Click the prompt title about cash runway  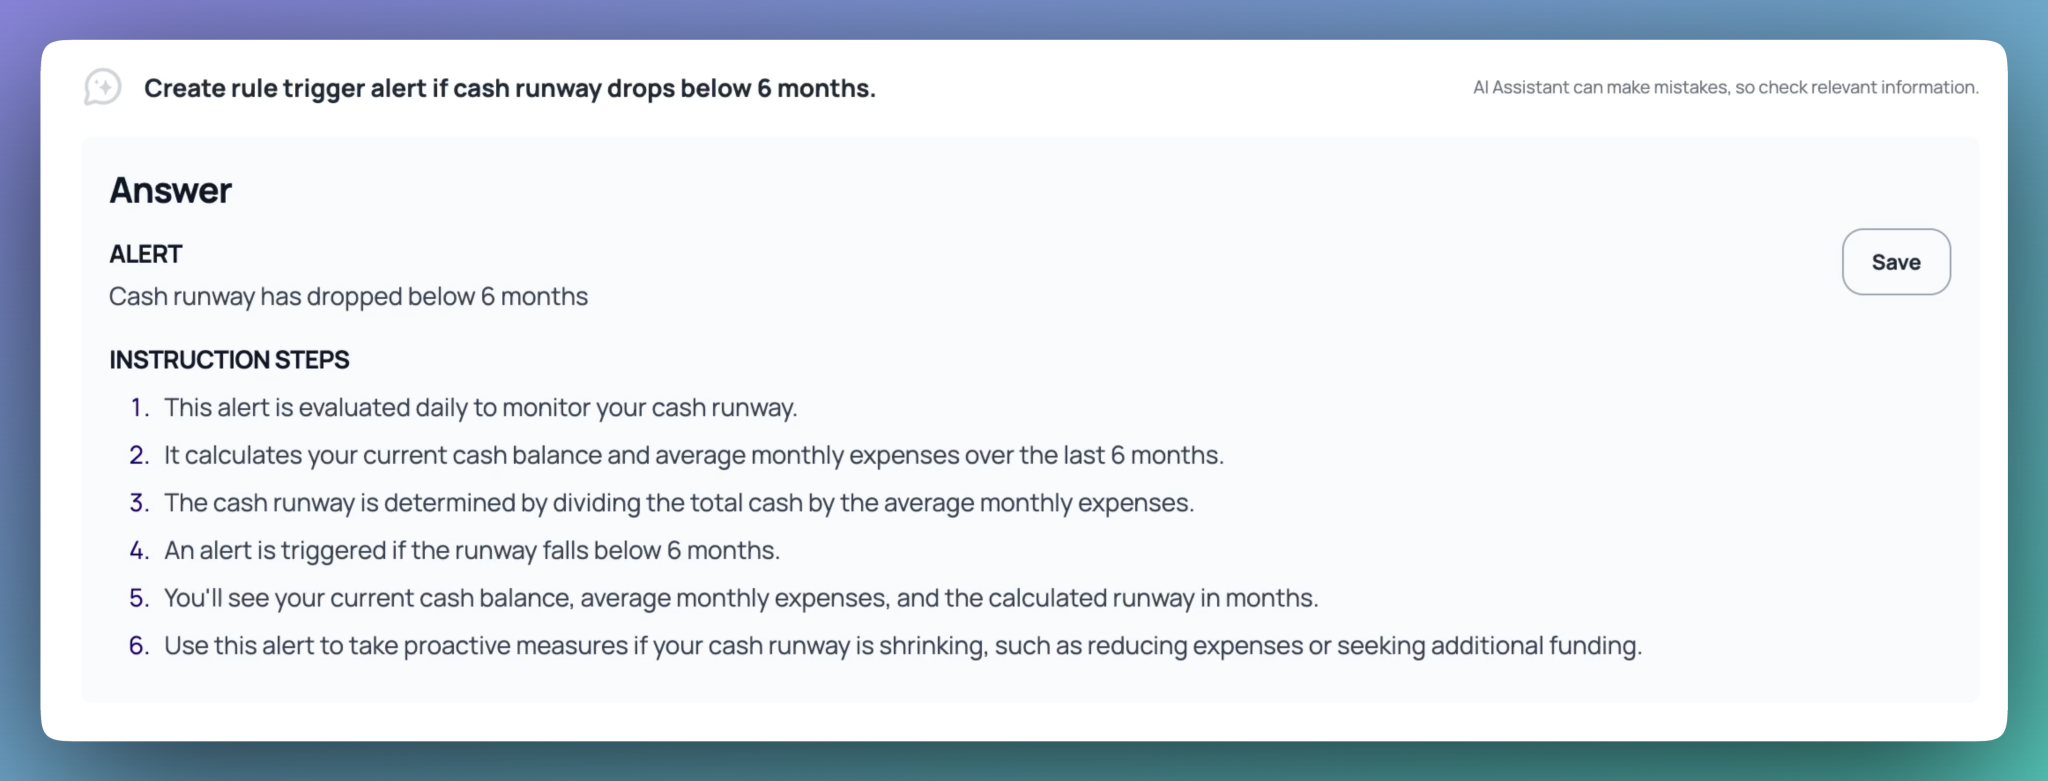(510, 88)
